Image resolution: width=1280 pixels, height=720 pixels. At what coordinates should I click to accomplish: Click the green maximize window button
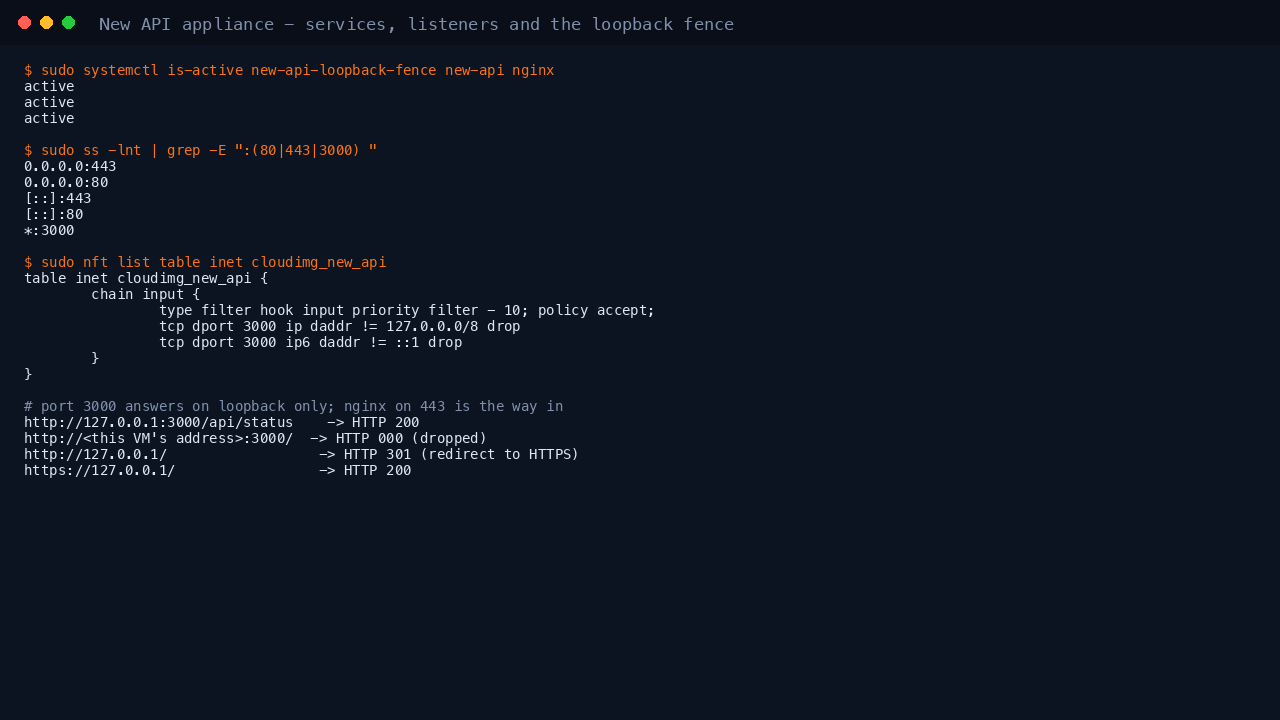click(x=68, y=23)
